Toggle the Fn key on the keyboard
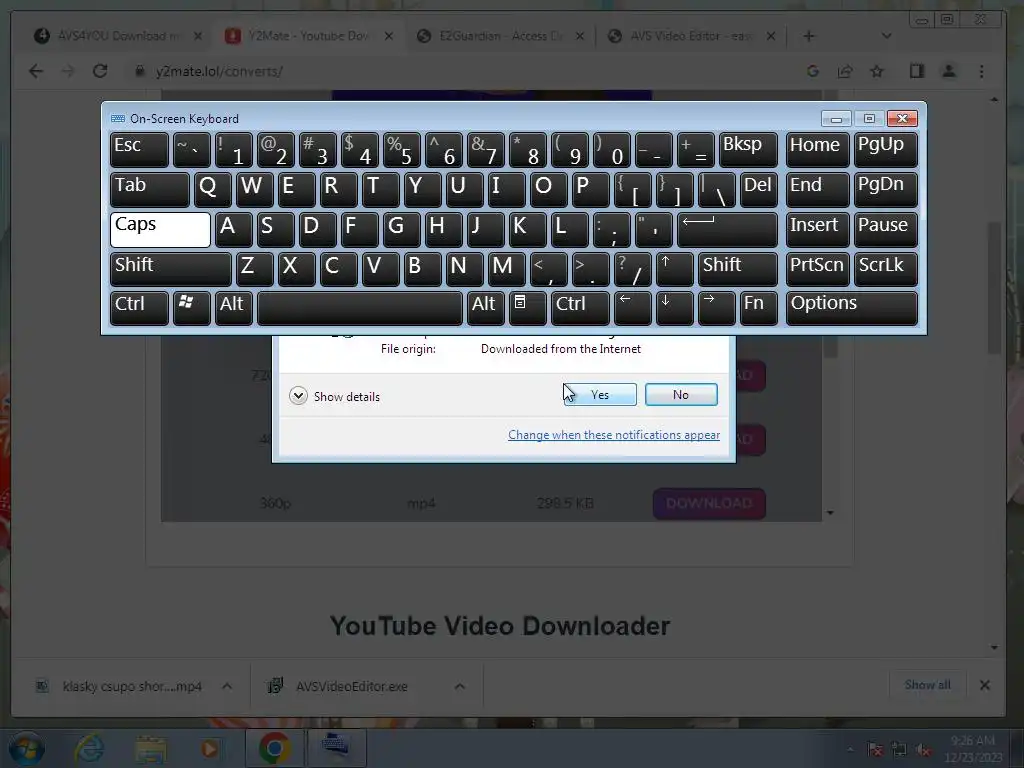This screenshot has width=1024, height=768. (759, 308)
